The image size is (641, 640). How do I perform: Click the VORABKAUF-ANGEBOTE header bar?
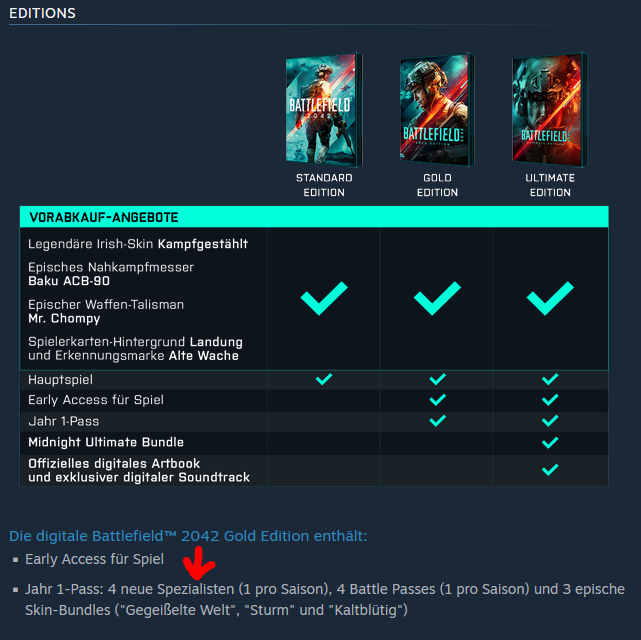[314, 217]
